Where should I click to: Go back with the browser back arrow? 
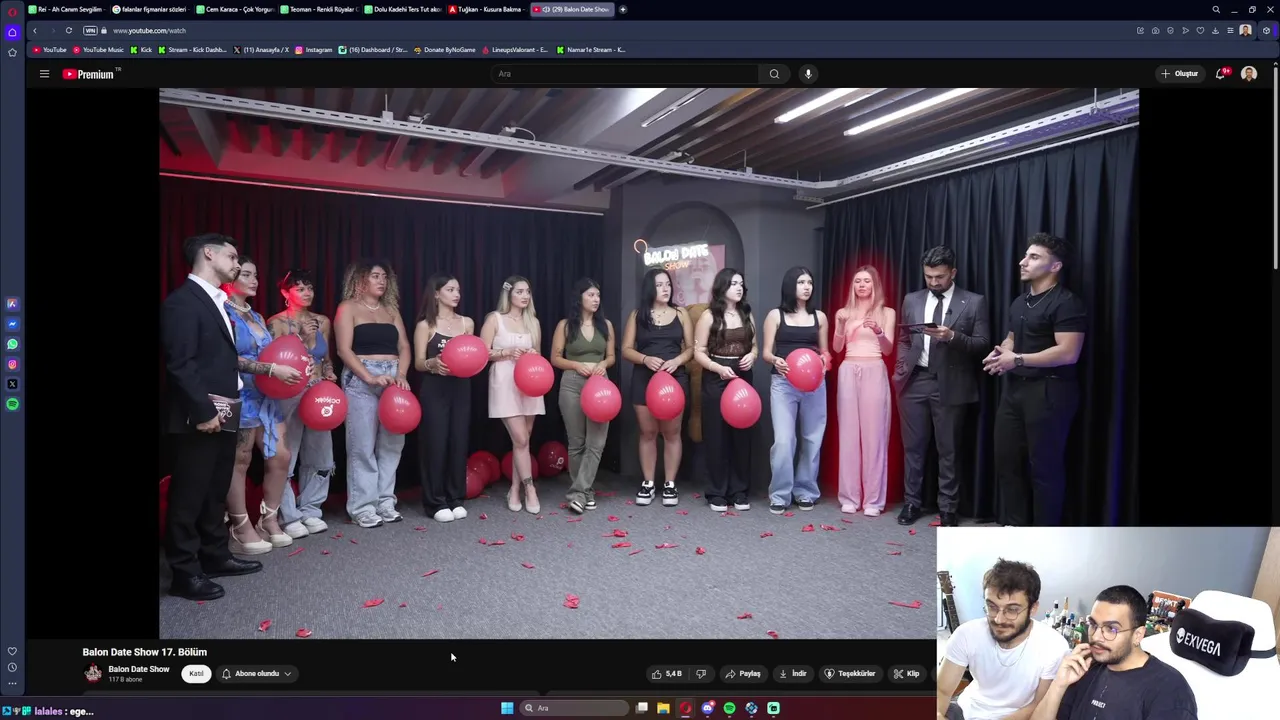click(x=35, y=31)
